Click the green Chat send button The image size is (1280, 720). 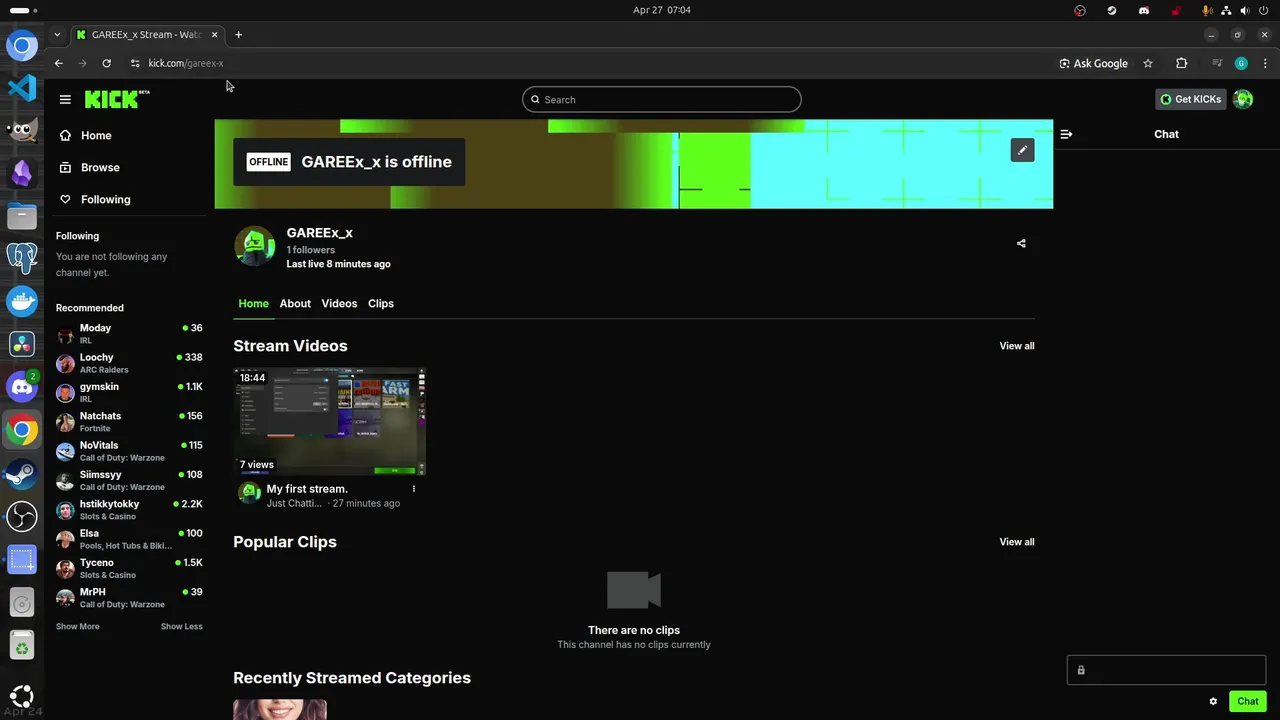[1247, 701]
